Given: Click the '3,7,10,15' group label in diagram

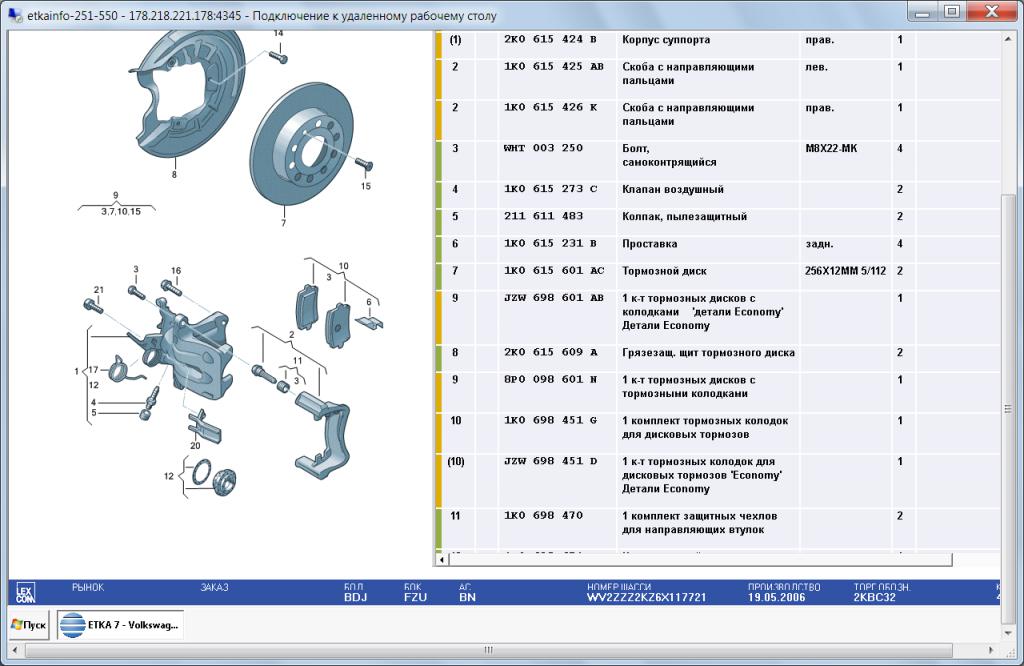Looking at the screenshot, I should click(x=121, y=212).
